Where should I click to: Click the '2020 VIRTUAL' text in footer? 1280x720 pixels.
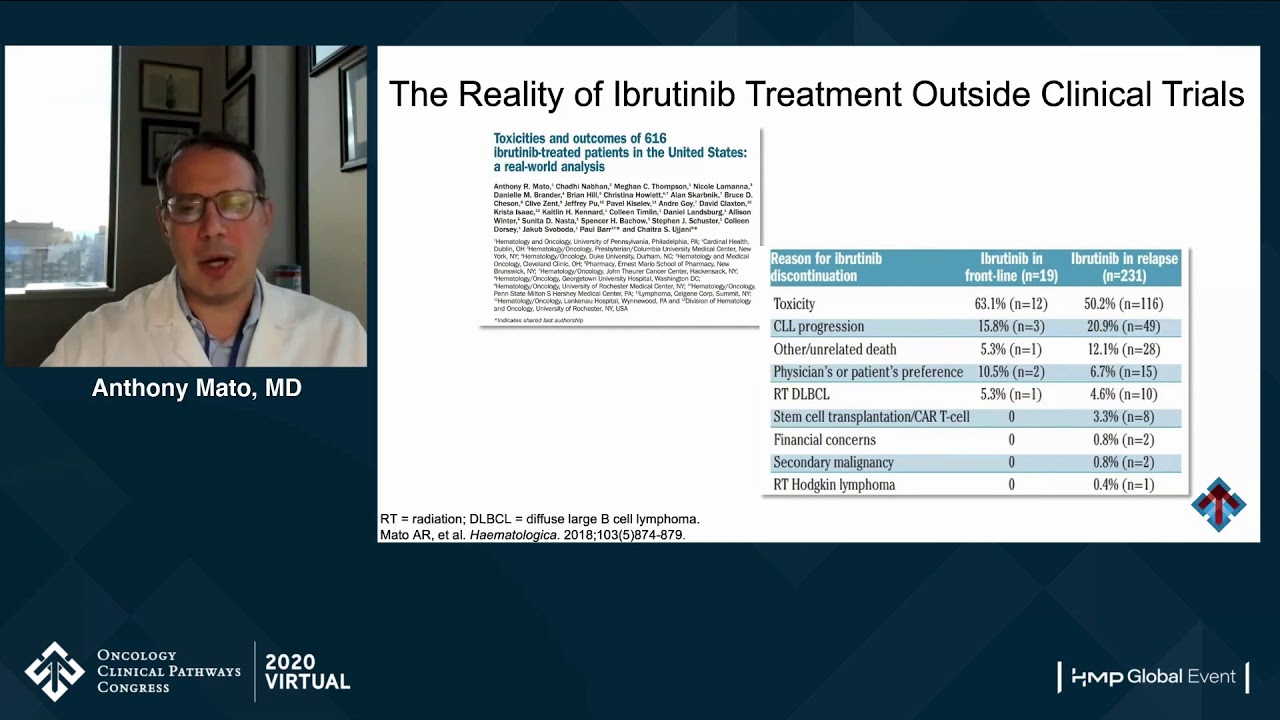pos(307,672)
